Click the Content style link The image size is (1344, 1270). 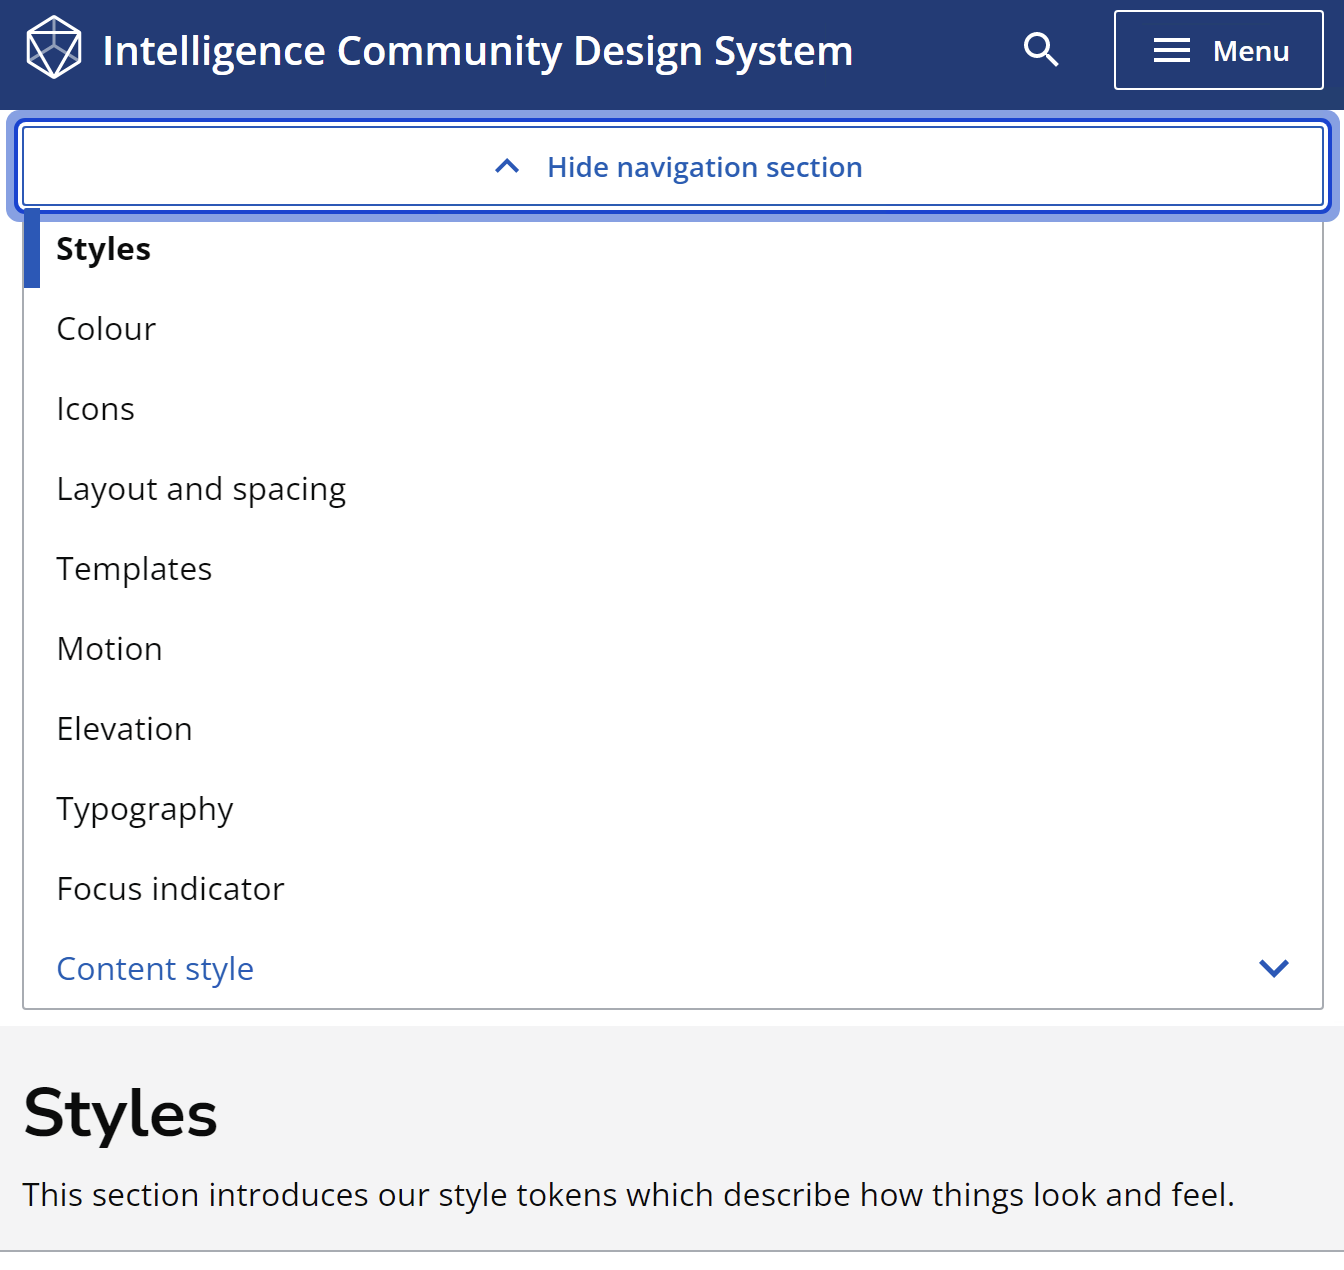click(155, 968)
